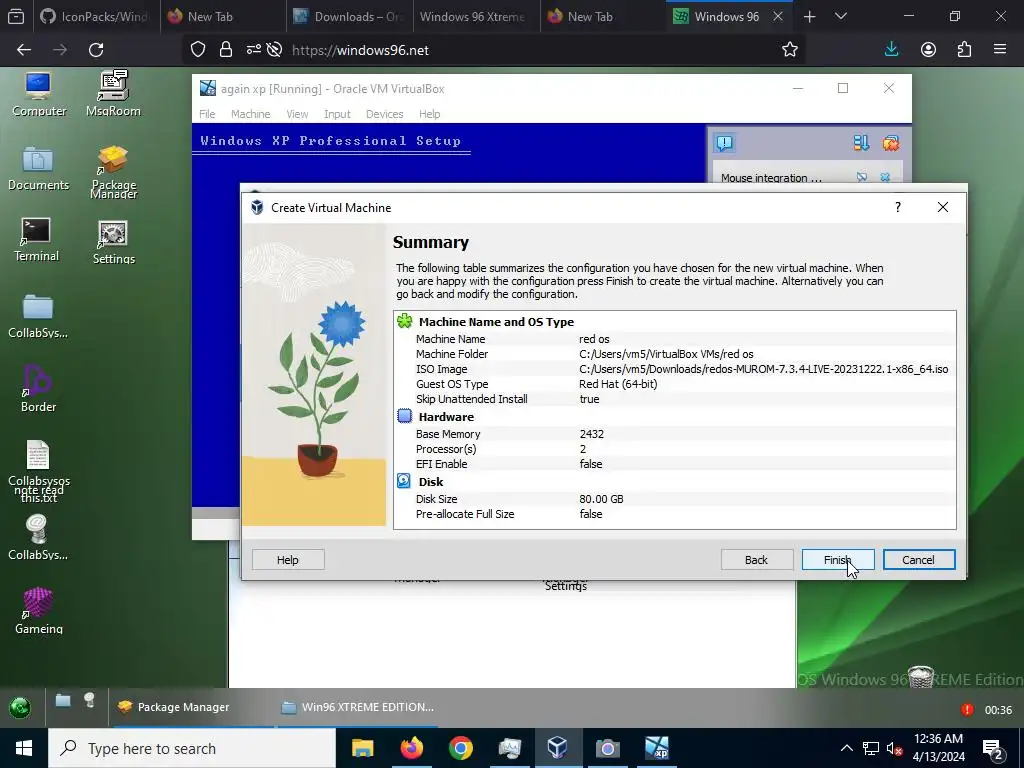Open the Computer desktop icon

tap(39, 94)
